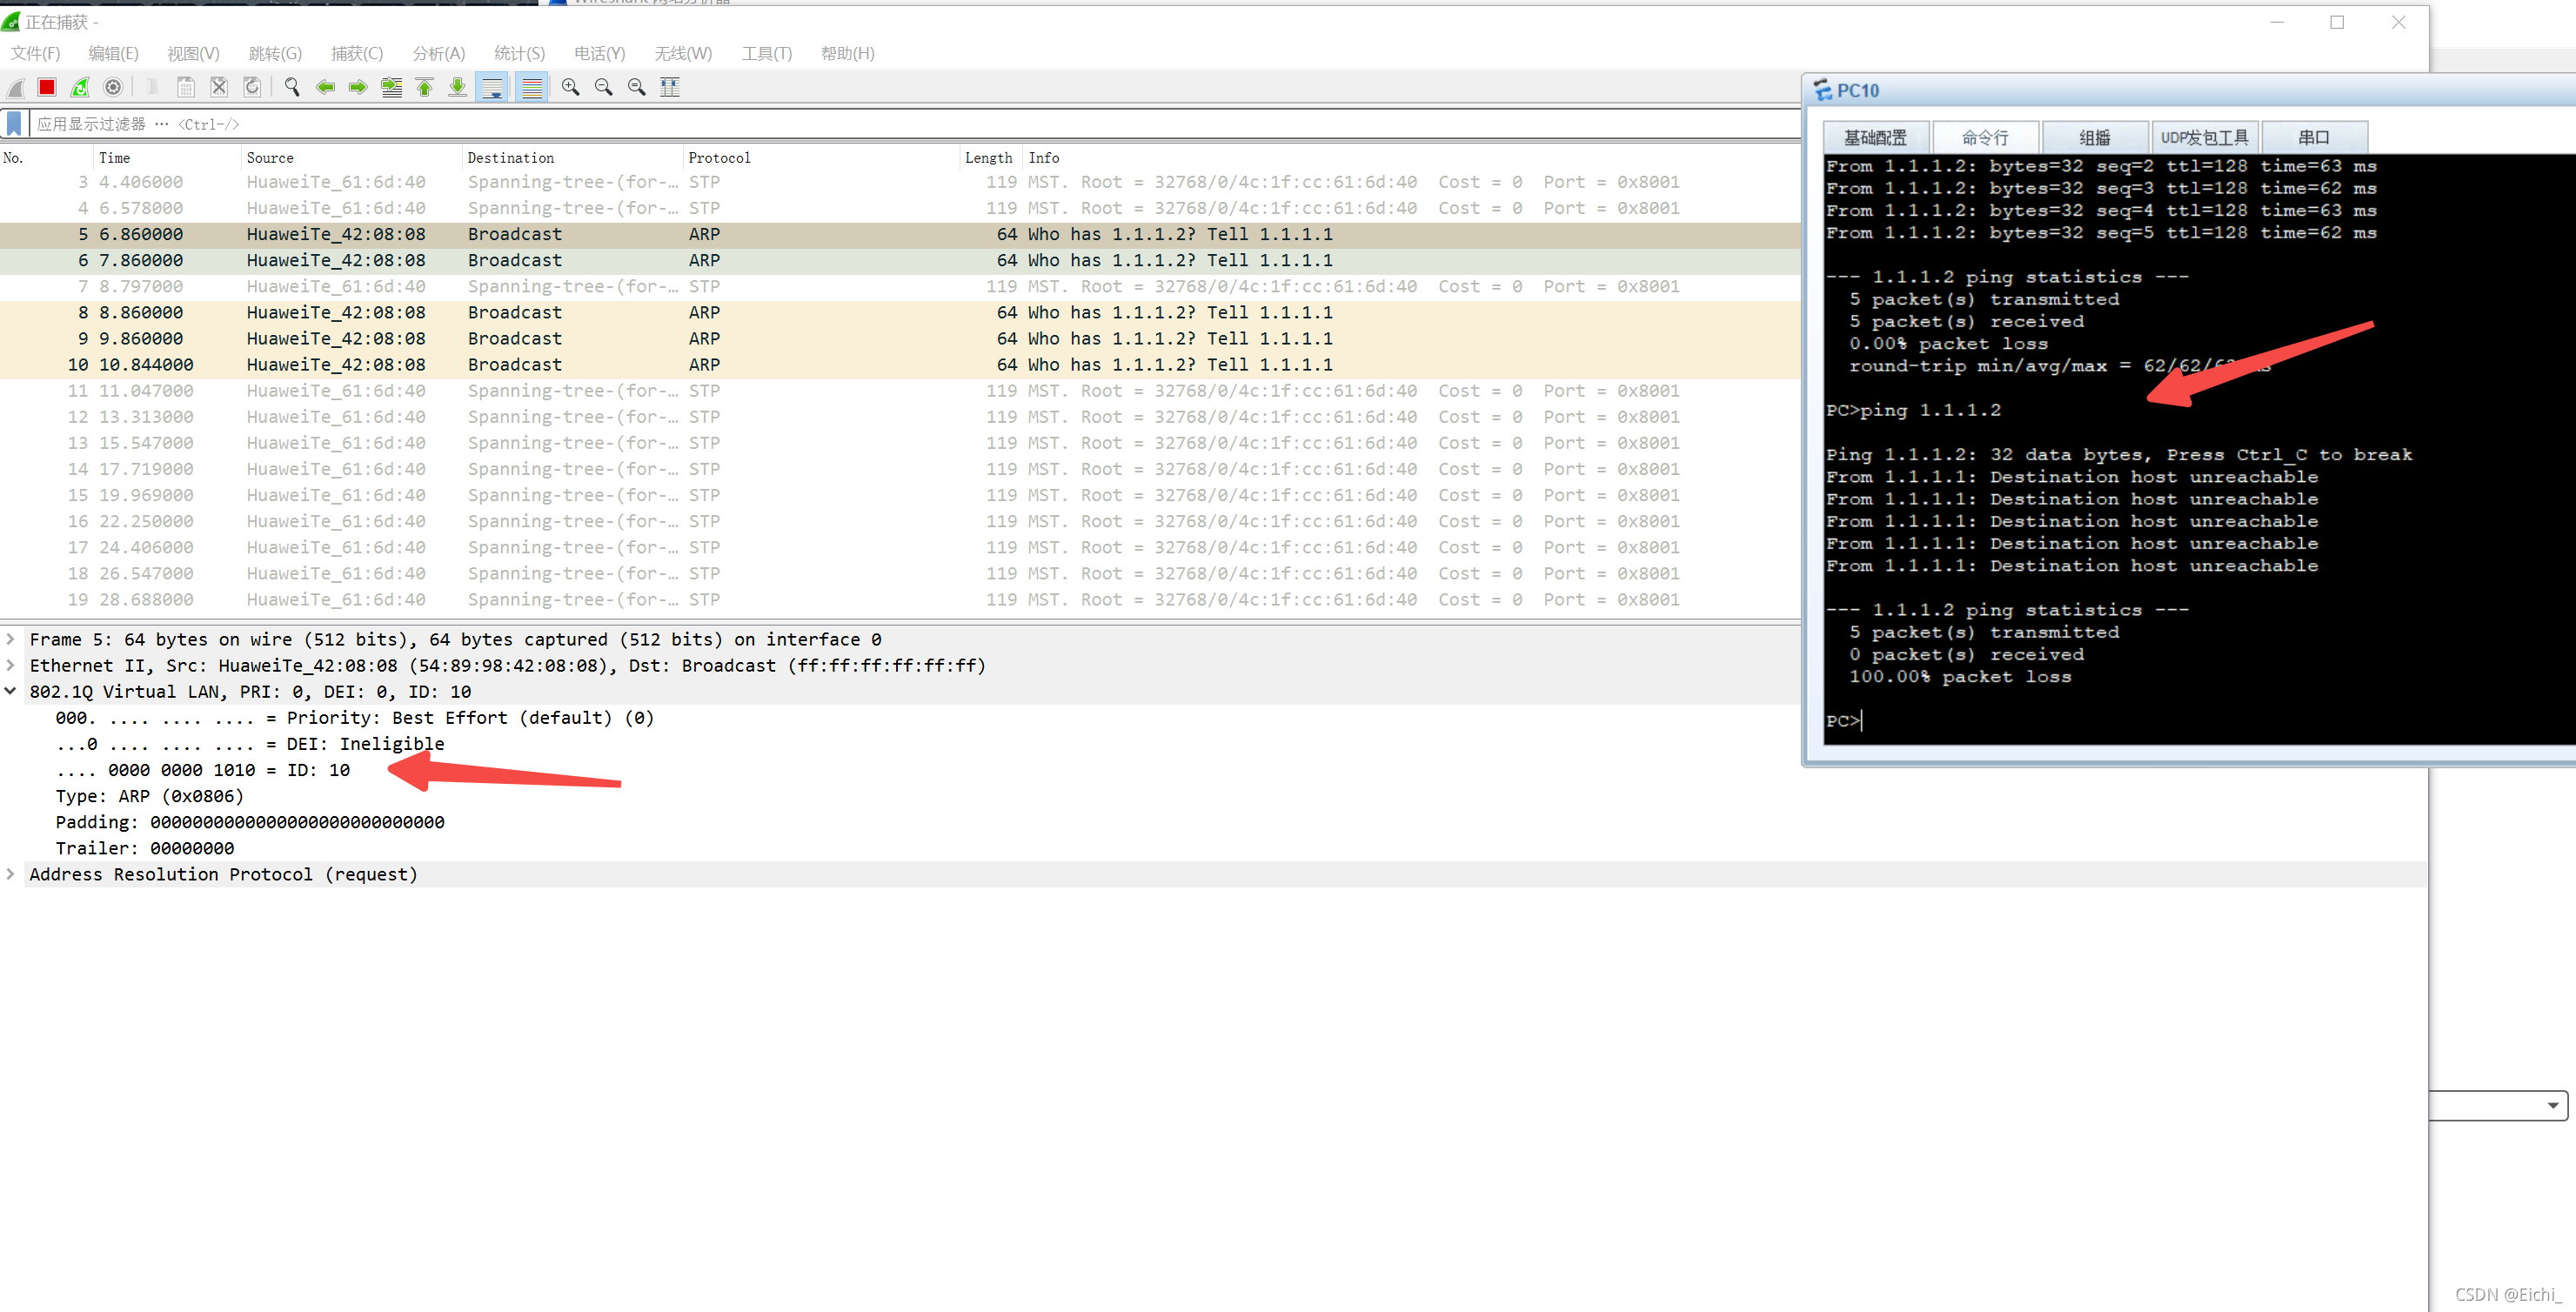Open the 无线(W) menu
This screenshot has width=2576, height=1312.
point(684,53)
